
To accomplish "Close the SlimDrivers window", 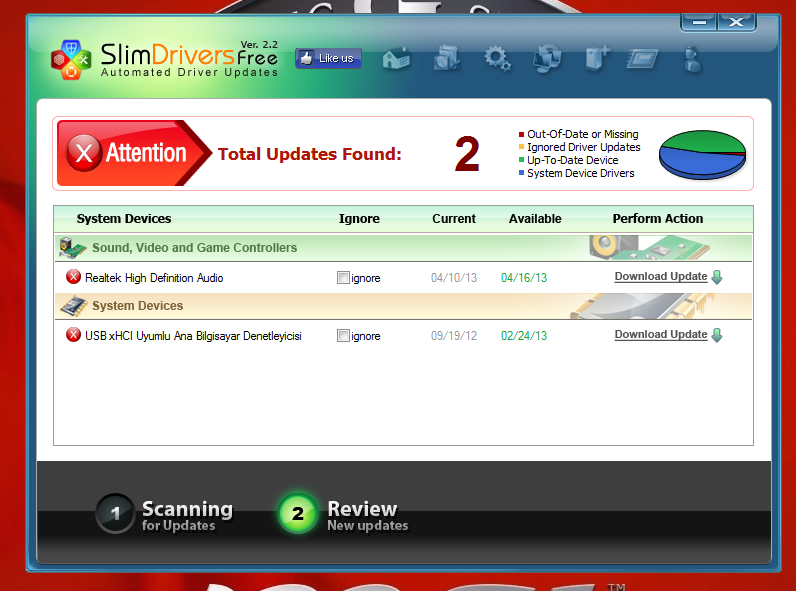I will pos(736,22).
